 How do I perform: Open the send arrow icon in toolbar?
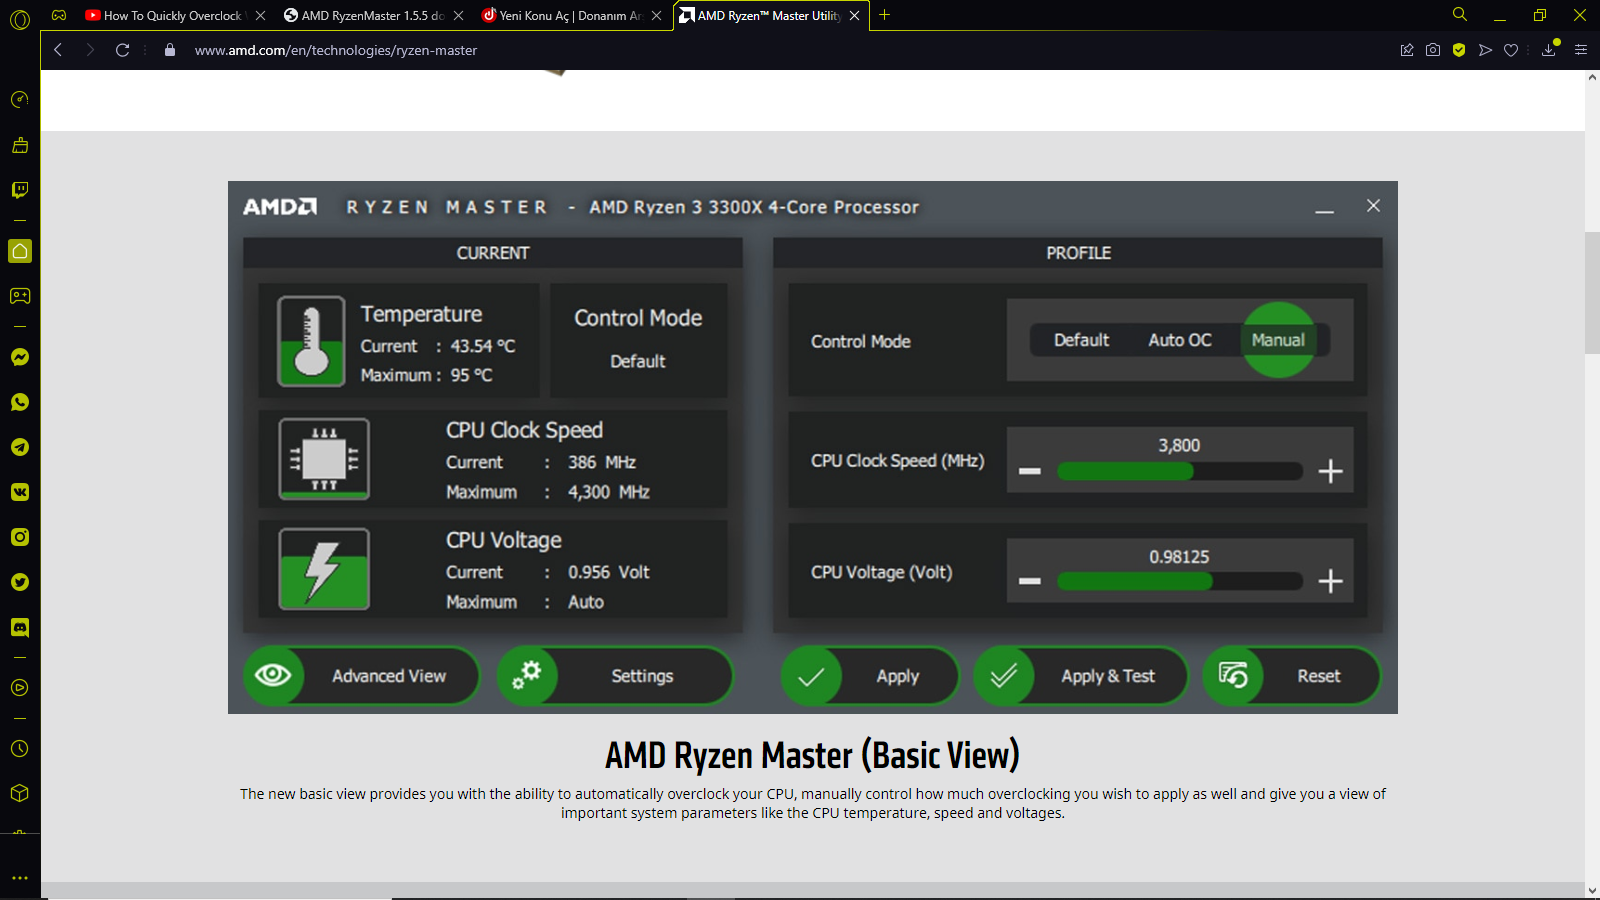(1485, 50)
